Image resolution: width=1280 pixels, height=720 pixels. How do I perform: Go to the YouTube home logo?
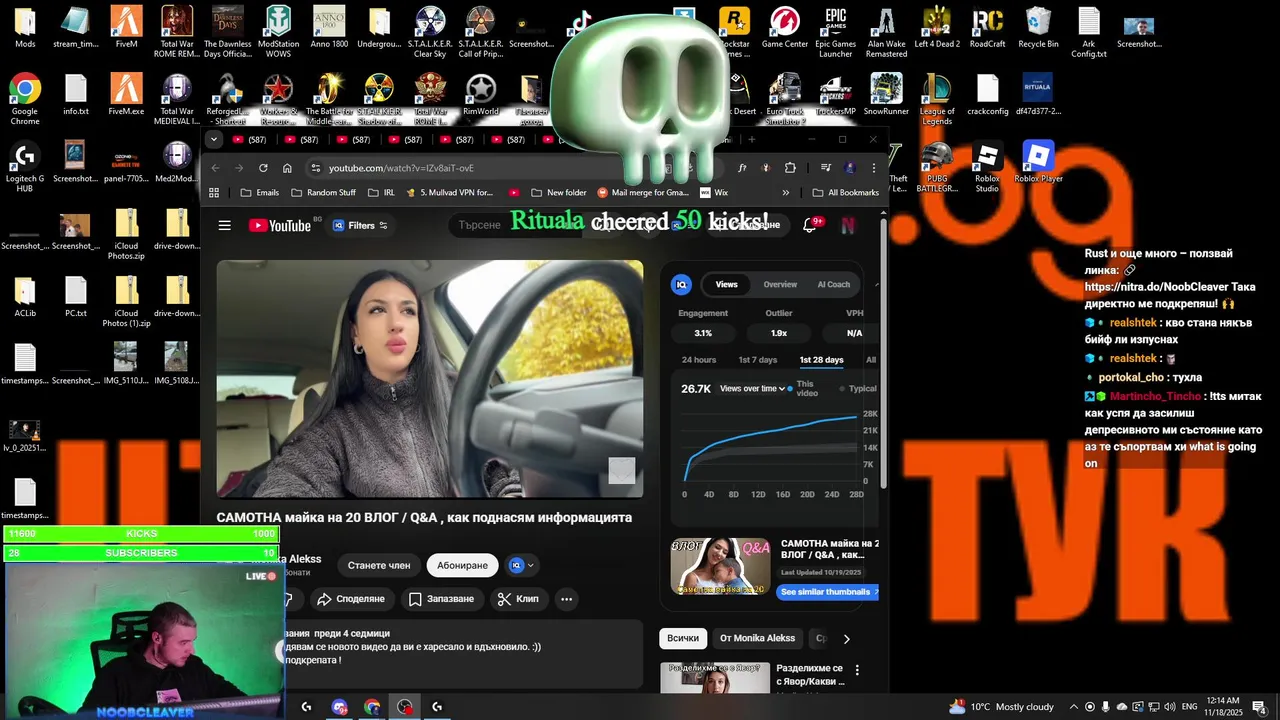pos(280,226)
